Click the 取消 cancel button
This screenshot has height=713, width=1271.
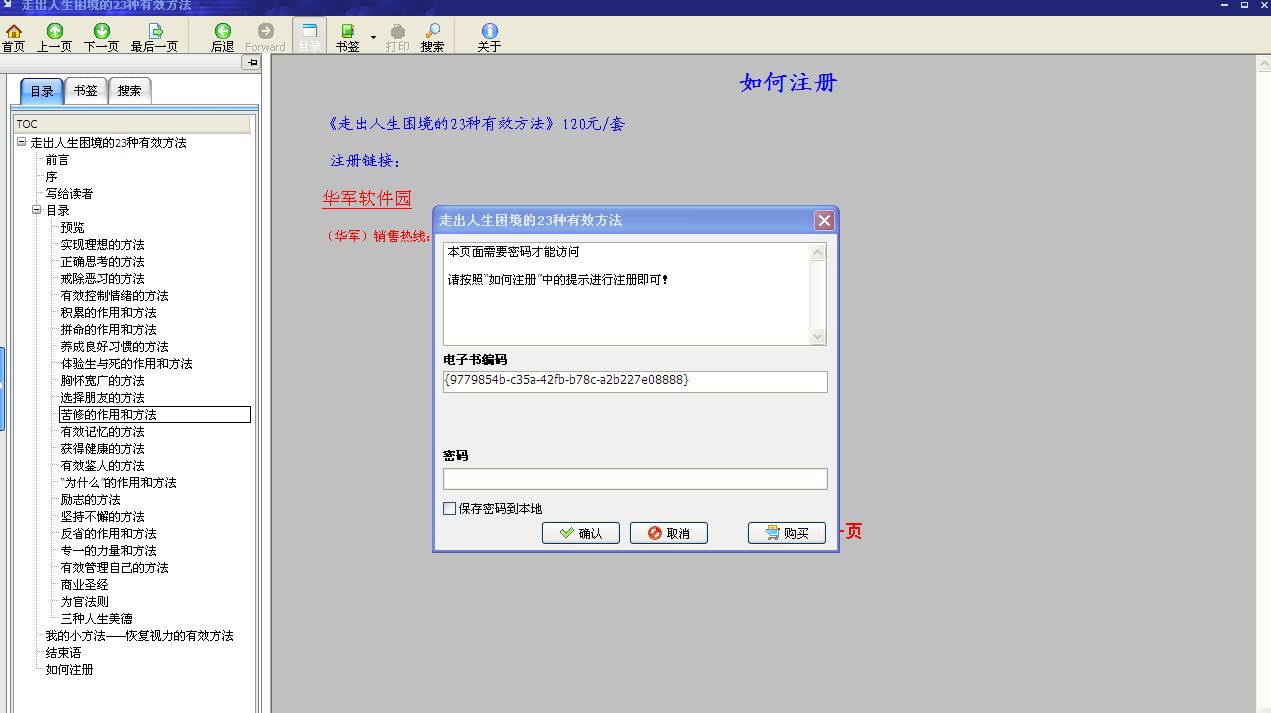[x=669, y=533]
